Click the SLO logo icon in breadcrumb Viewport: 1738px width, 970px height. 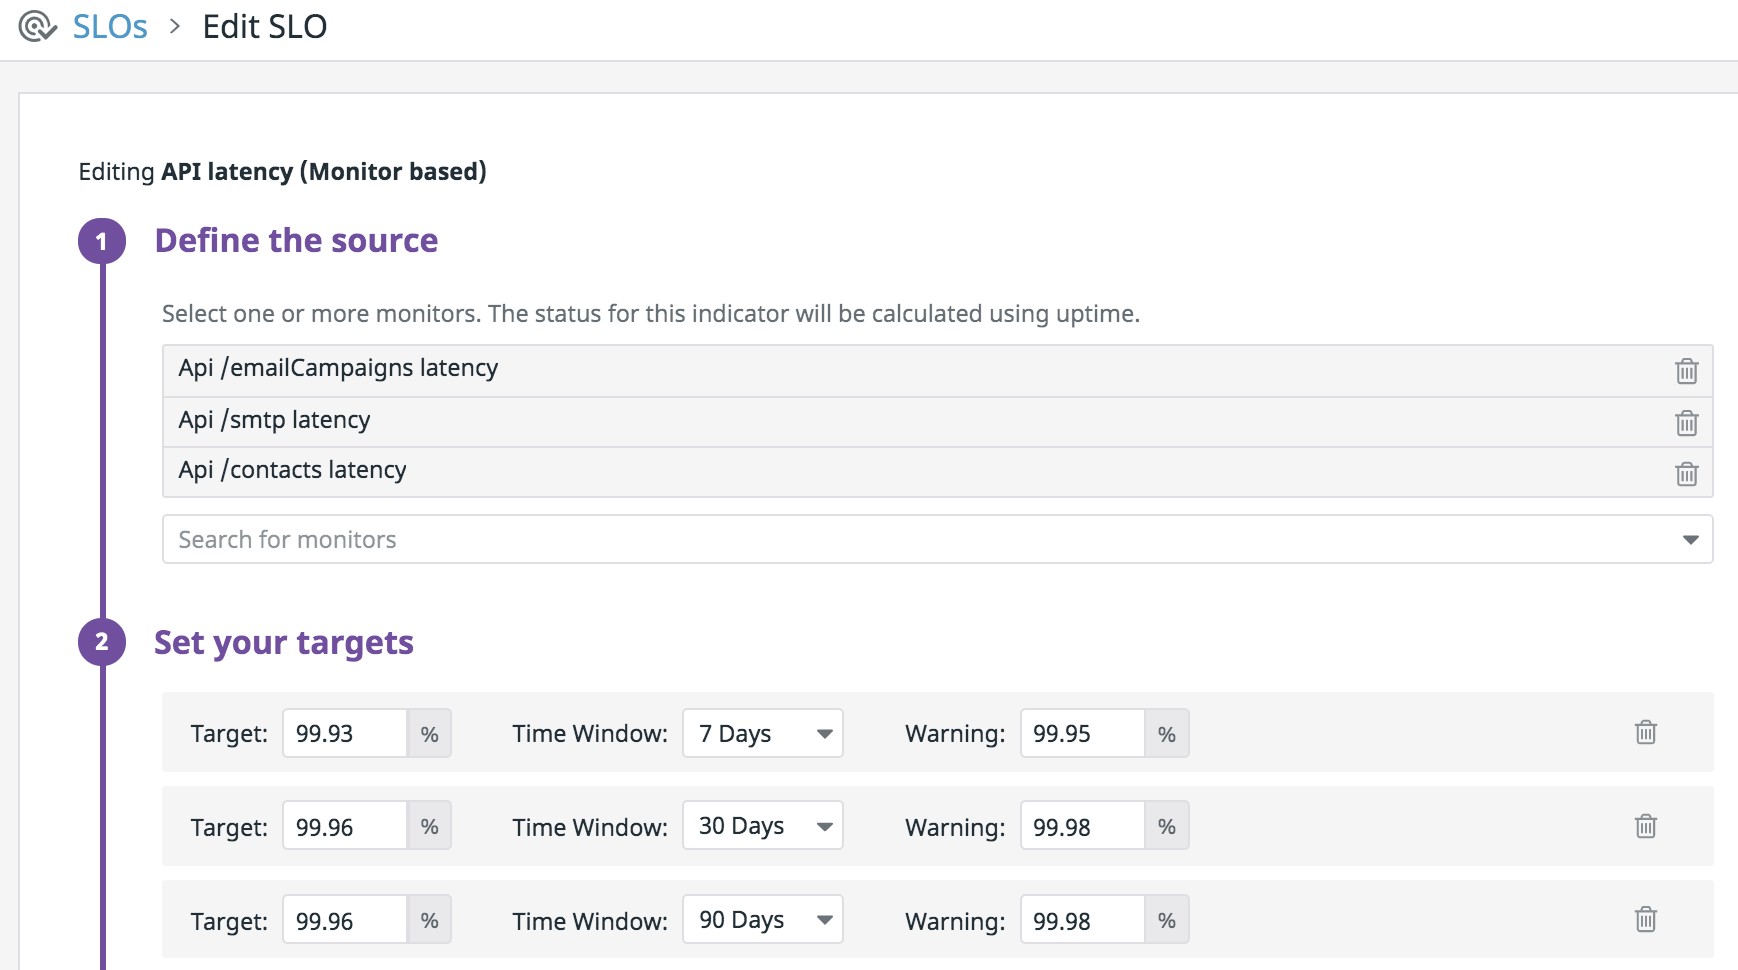pos(37,27)
